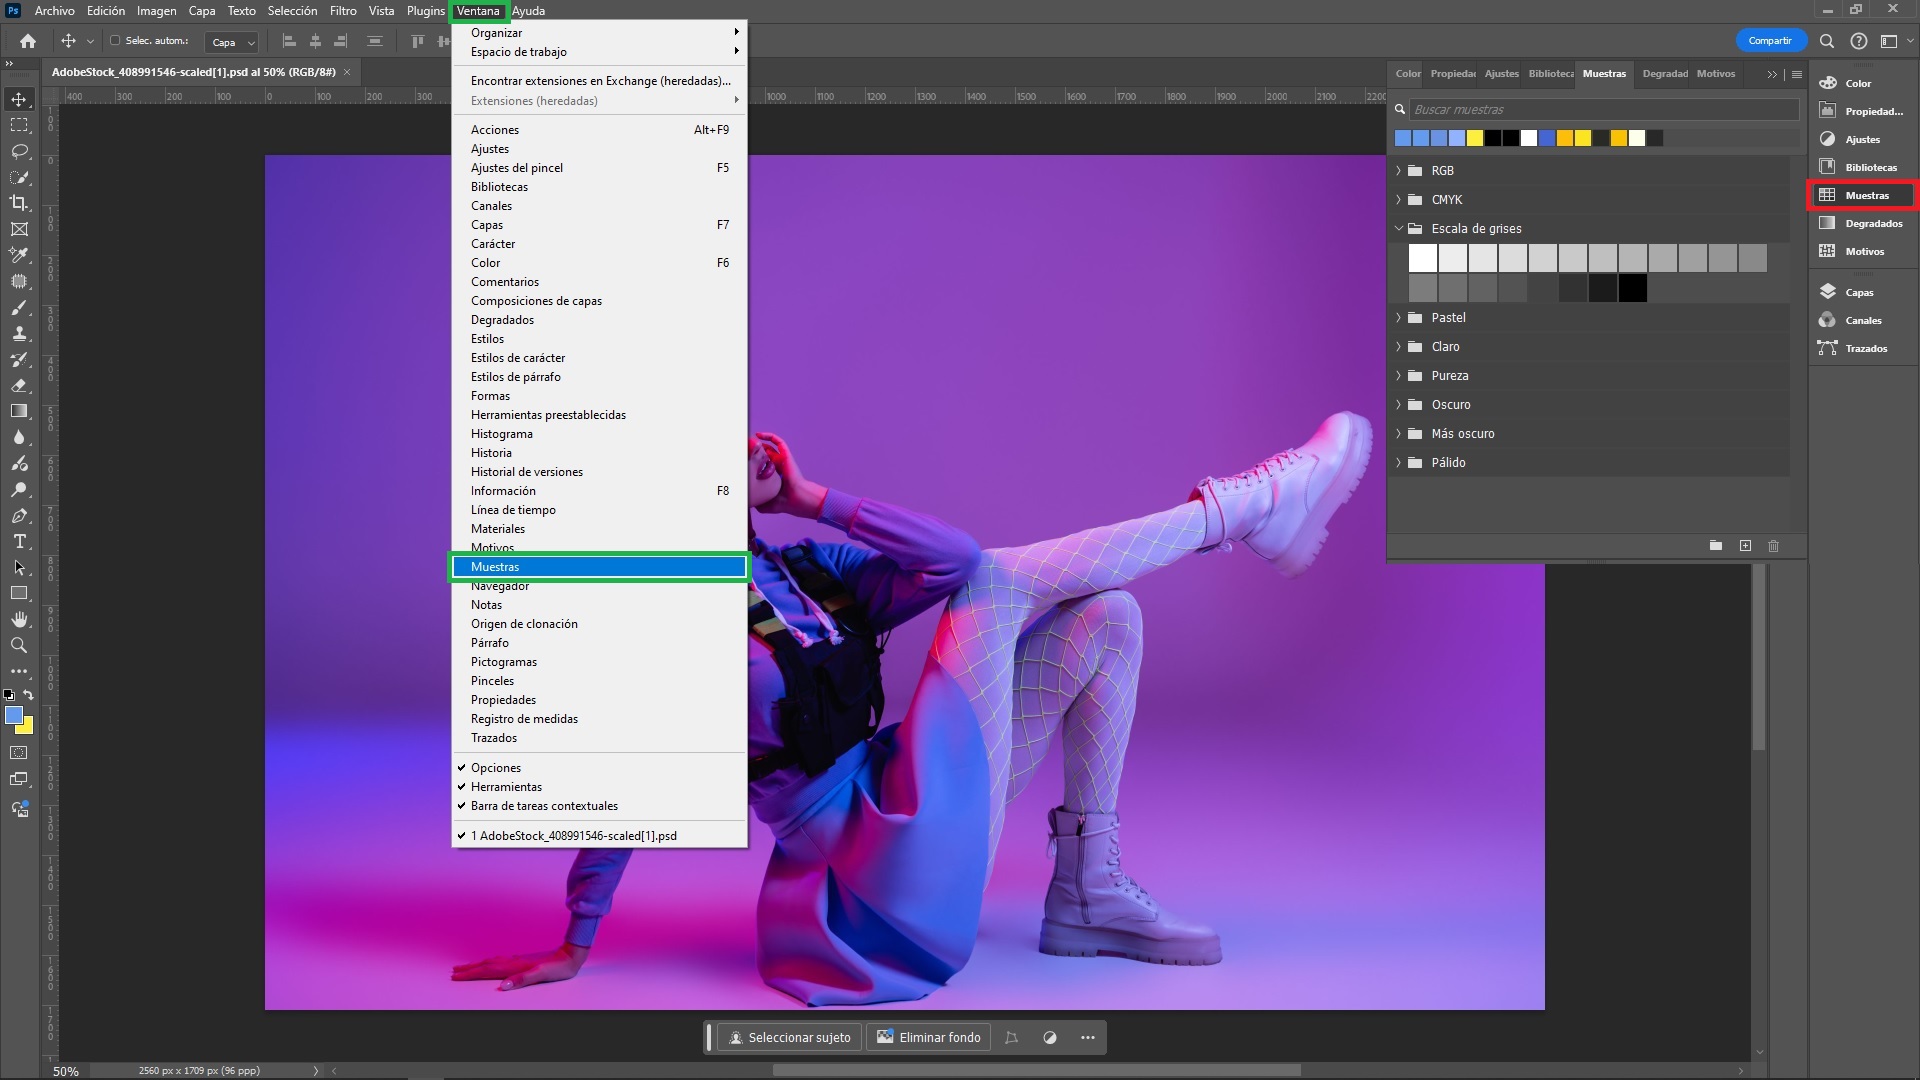Screen dimensions: 1920x1080
Task: Click the Home icon in options bar
Action: pyautogui.click(x=28, y=41)
